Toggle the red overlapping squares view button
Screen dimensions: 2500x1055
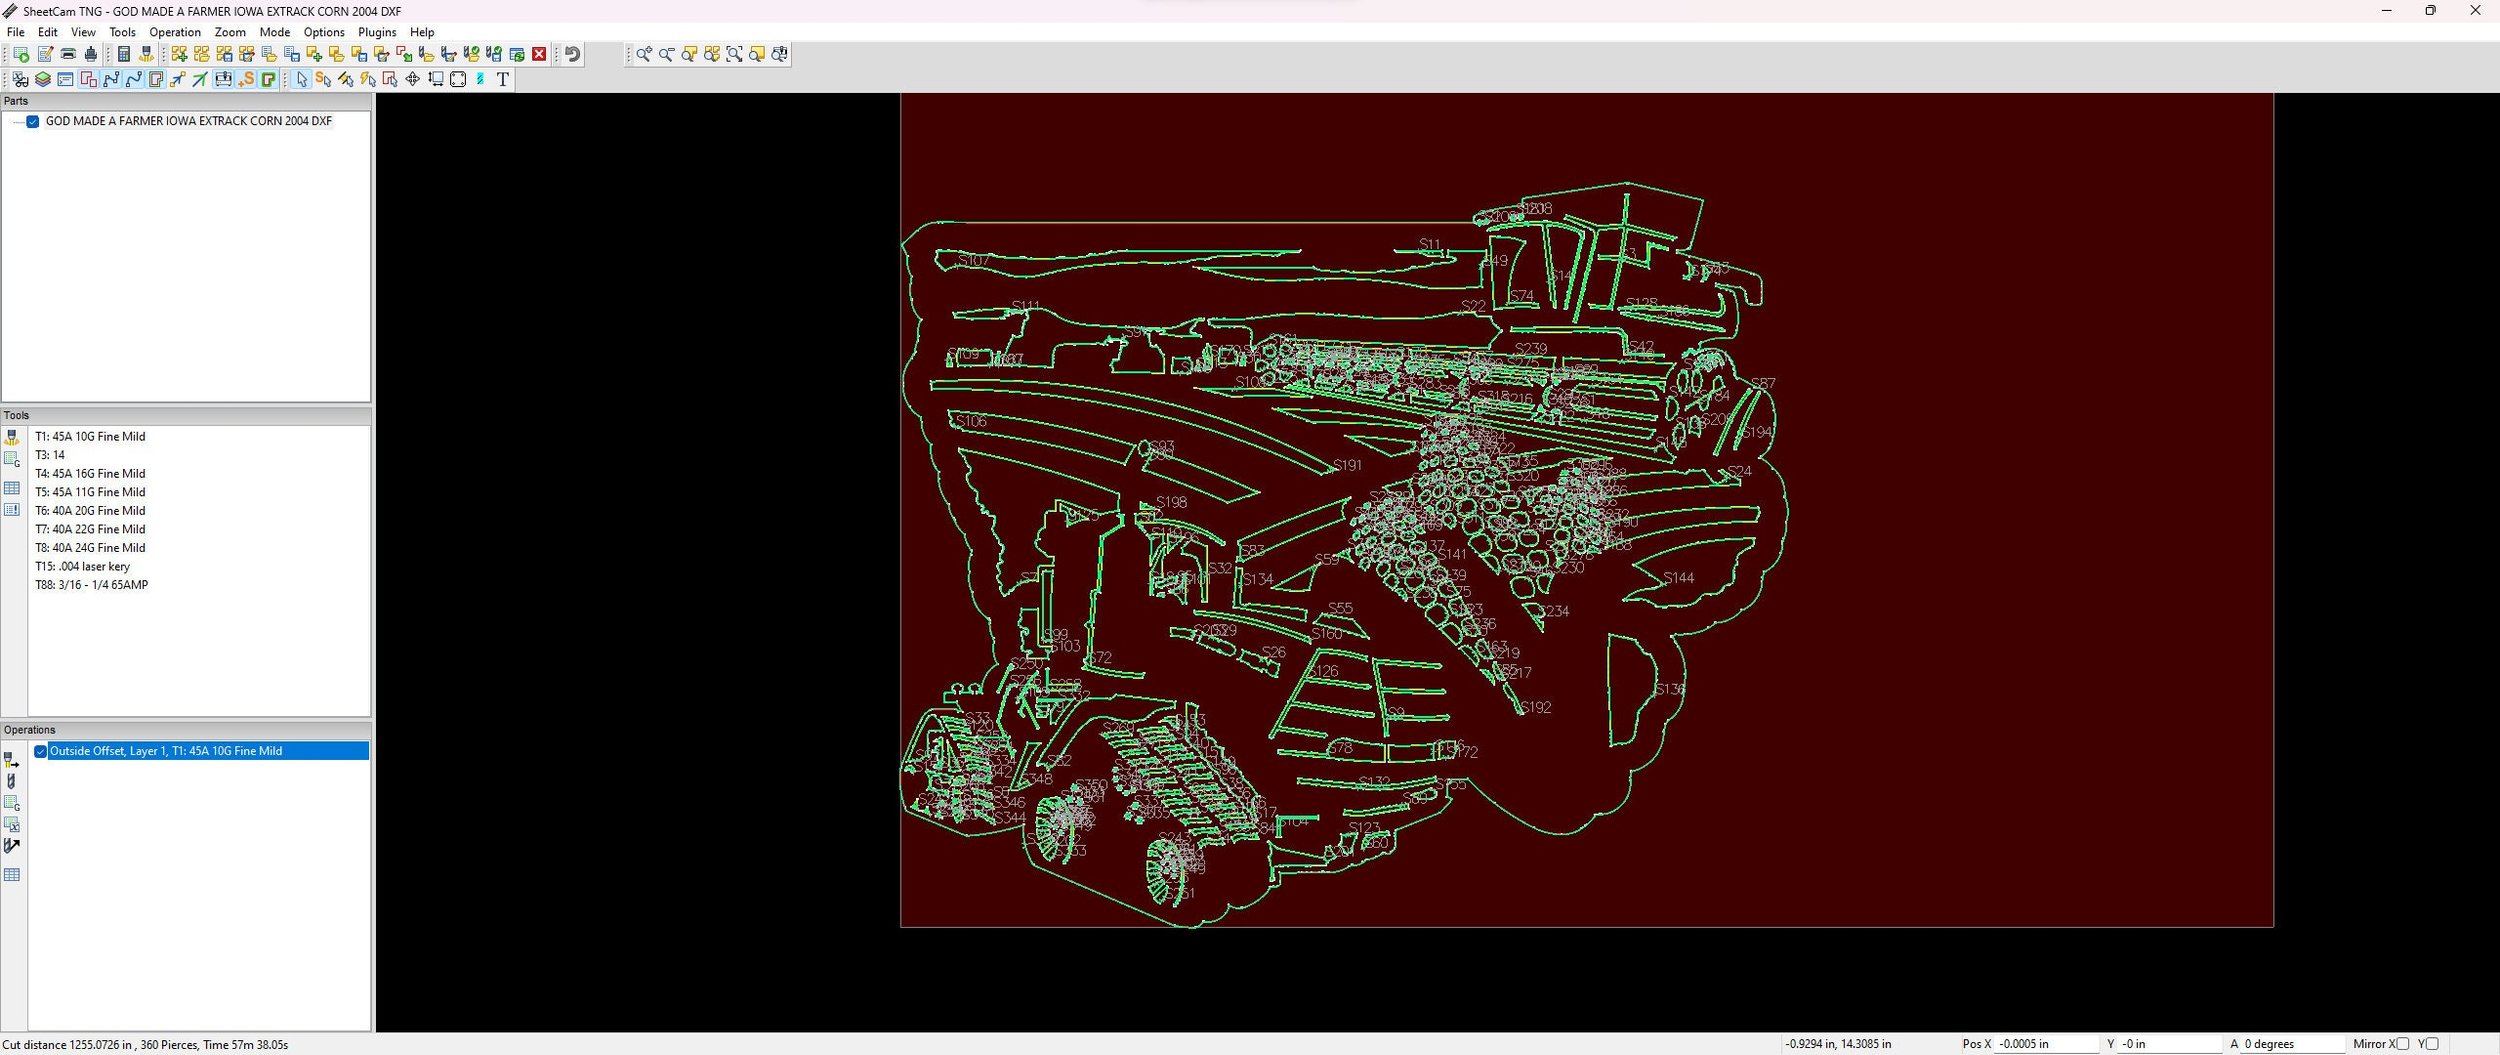click(88, 79)
